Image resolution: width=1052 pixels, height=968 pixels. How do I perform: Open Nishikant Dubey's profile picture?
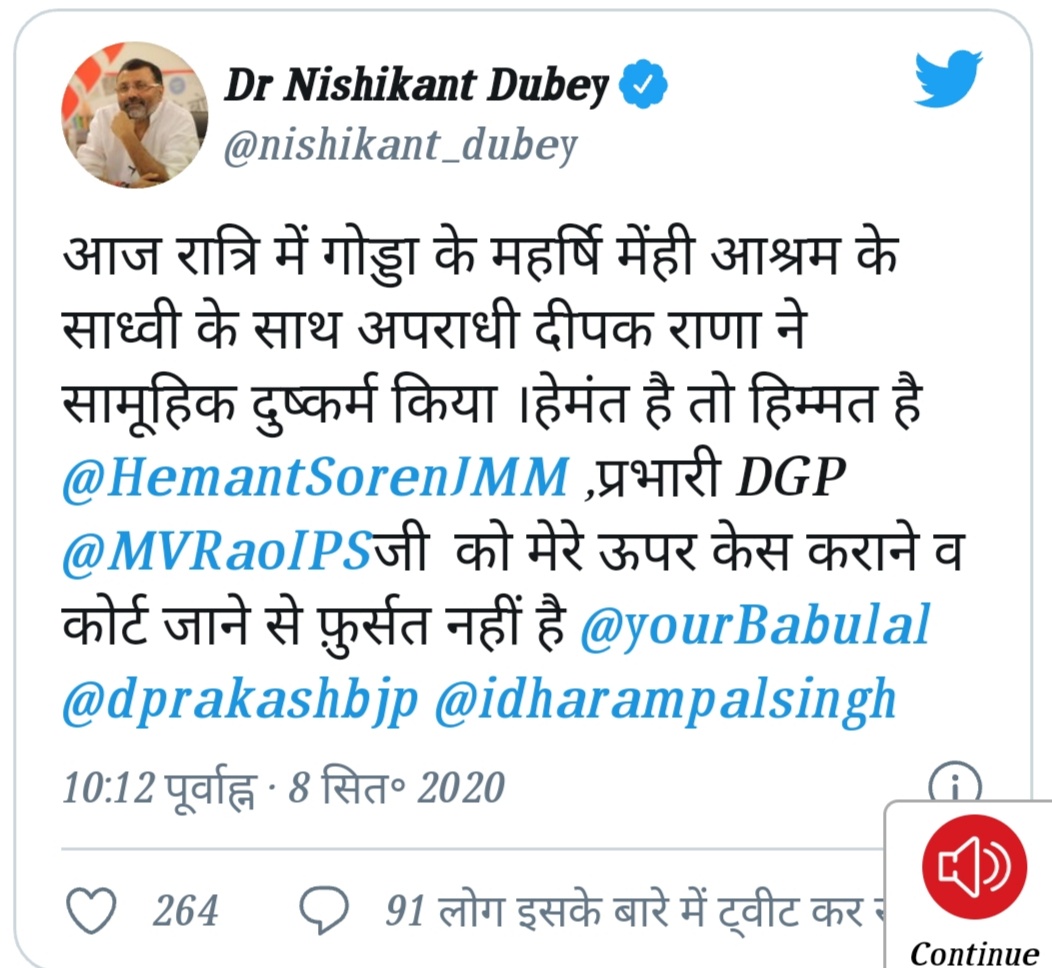[x=134, y=115]
